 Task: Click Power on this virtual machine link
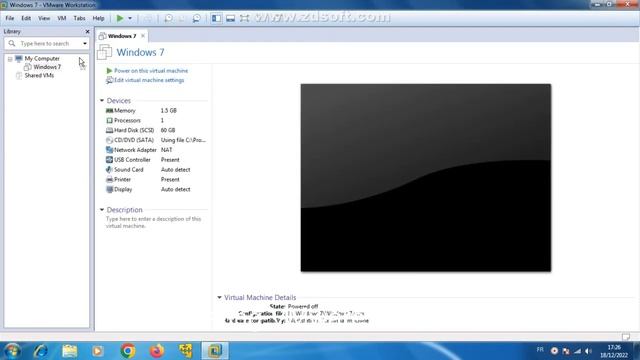[x=151, y=71]
